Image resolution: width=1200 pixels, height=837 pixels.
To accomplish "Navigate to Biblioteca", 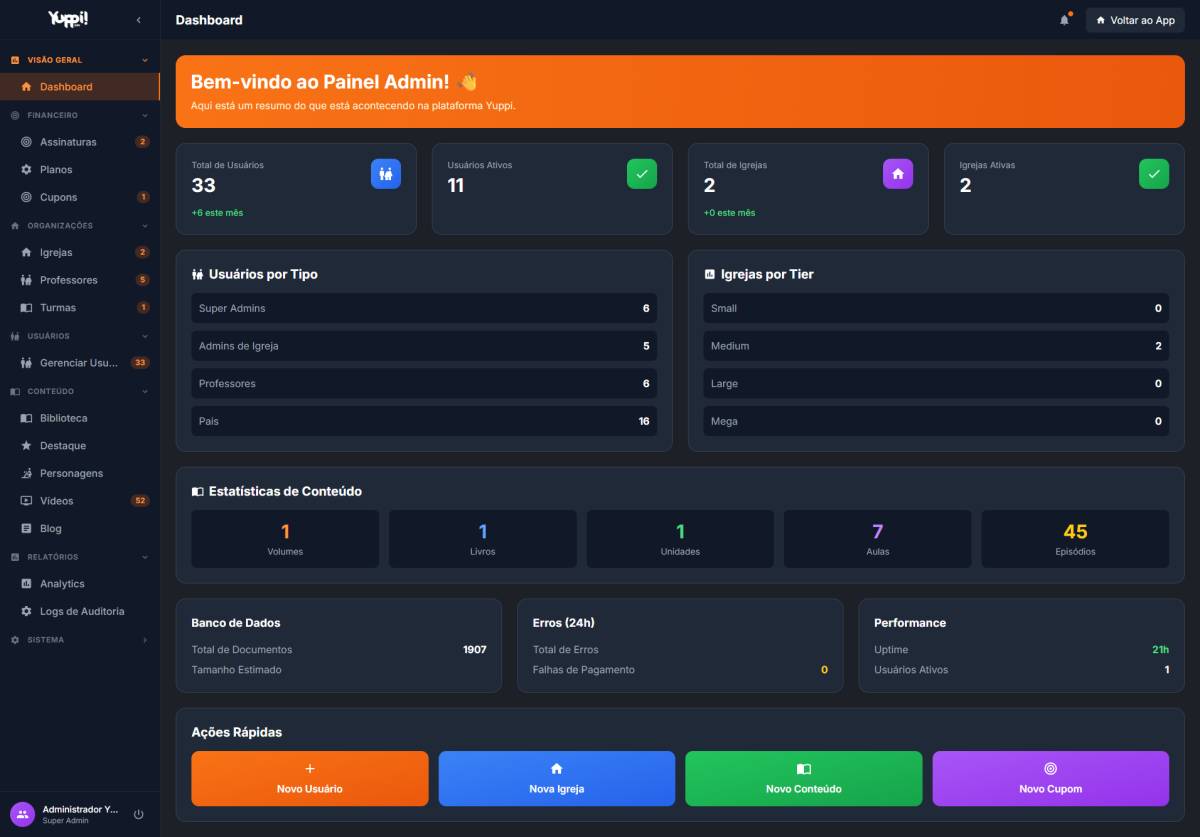I will [x=80, y=418].
